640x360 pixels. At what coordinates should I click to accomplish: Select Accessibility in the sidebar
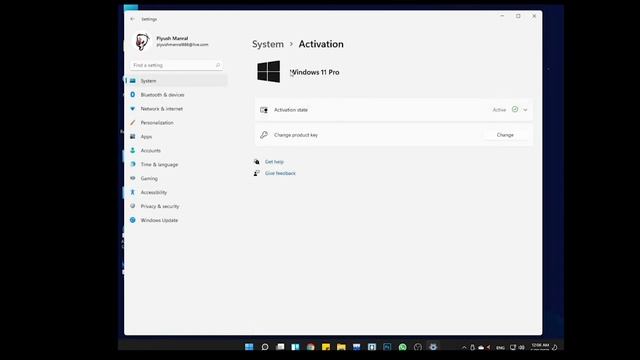(x=177, y=192)
